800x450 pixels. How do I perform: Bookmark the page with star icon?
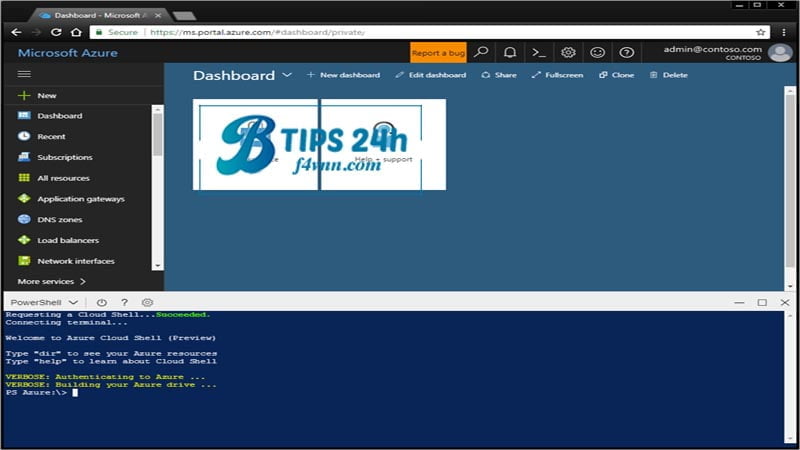761,32
